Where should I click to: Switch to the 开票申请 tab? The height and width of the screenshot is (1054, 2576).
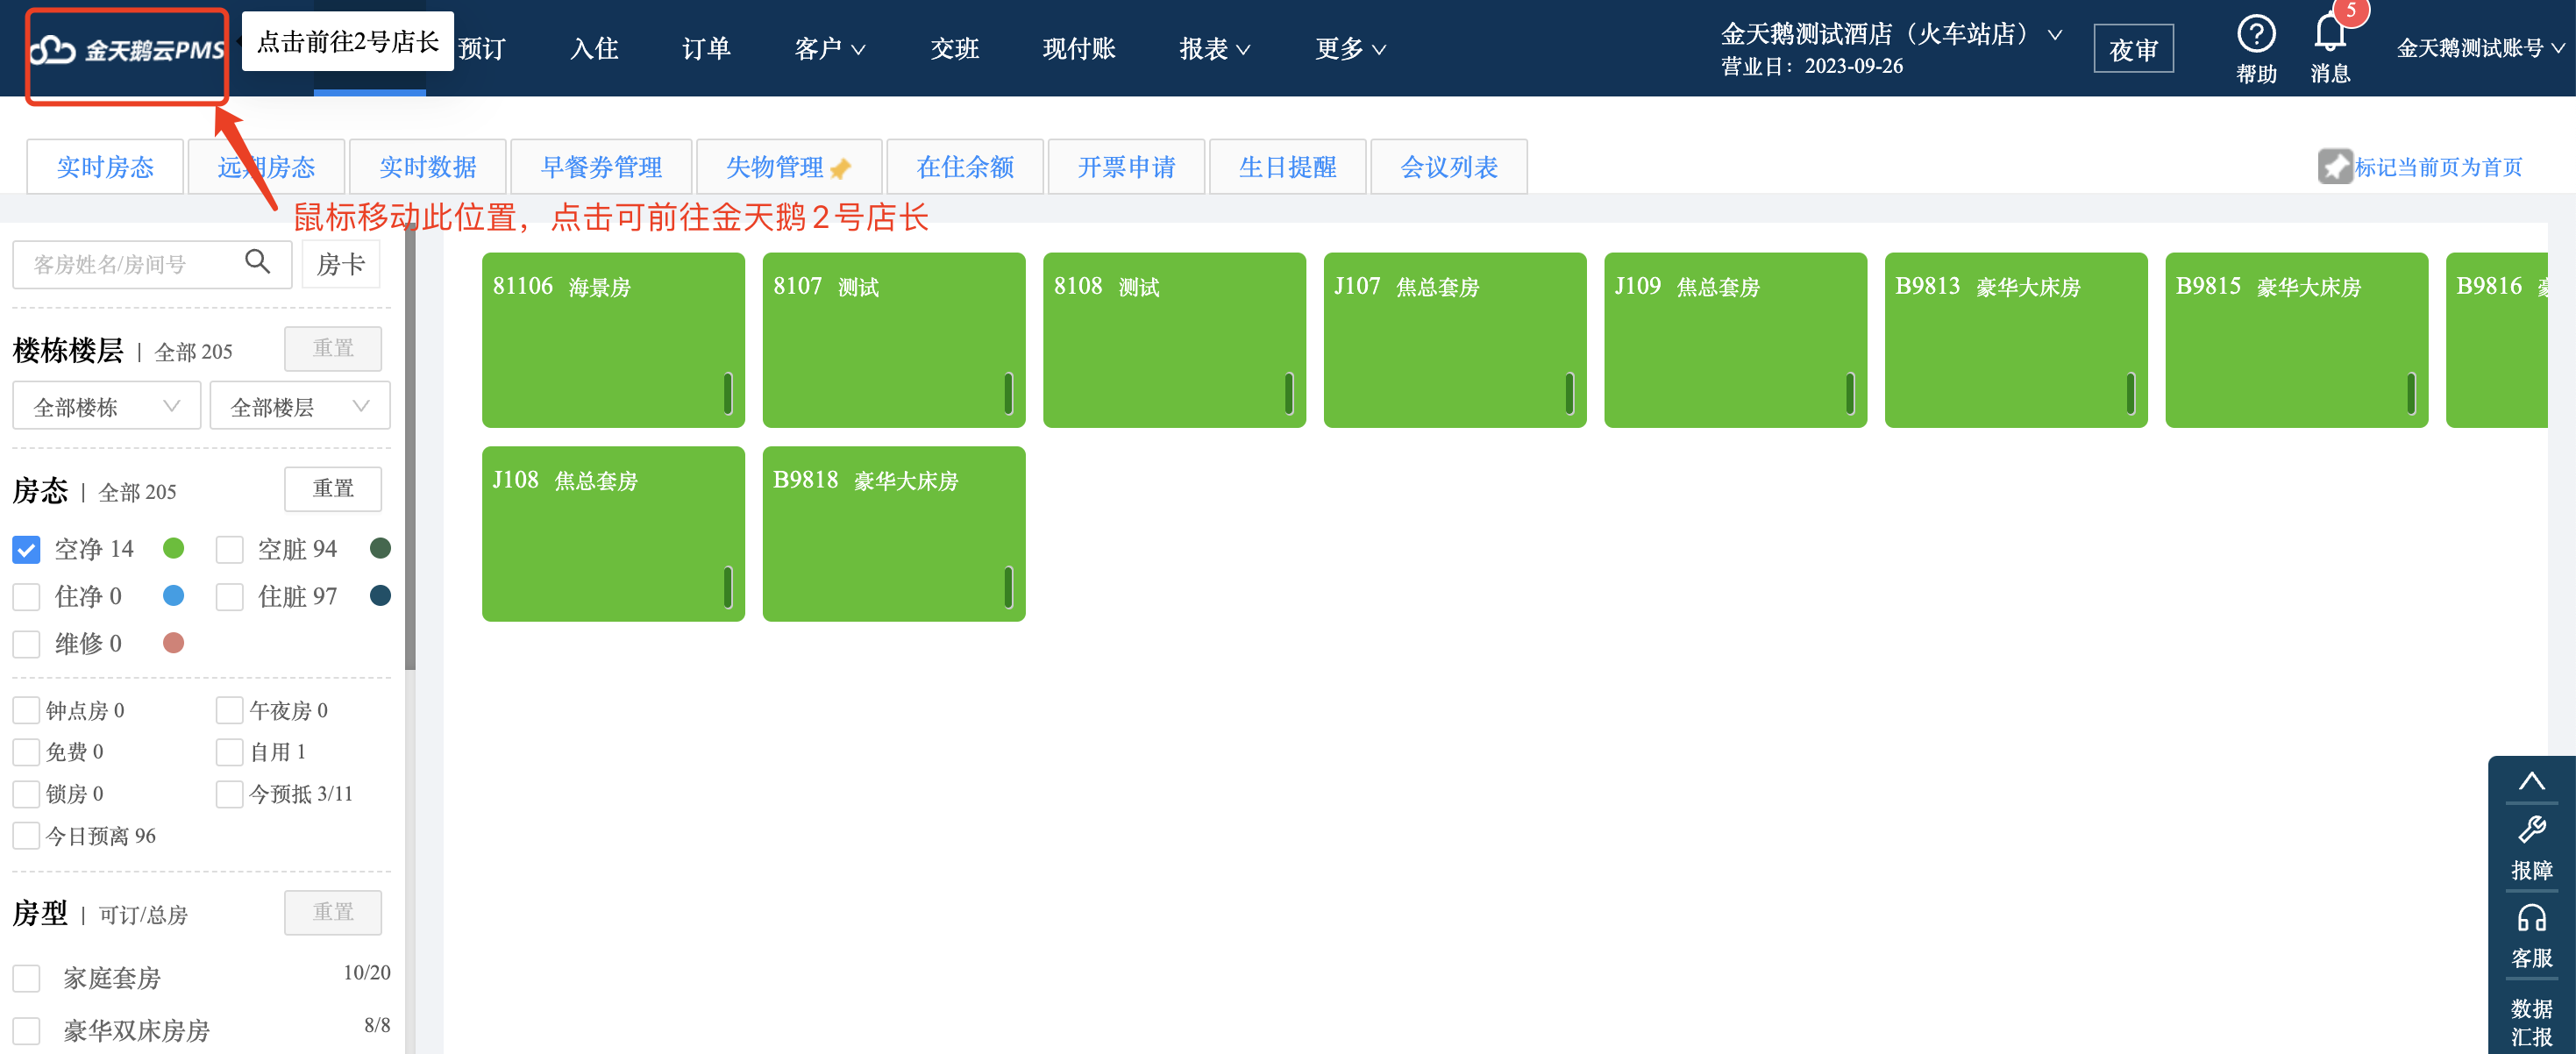pyautogui.click(x=1126, y=166)
